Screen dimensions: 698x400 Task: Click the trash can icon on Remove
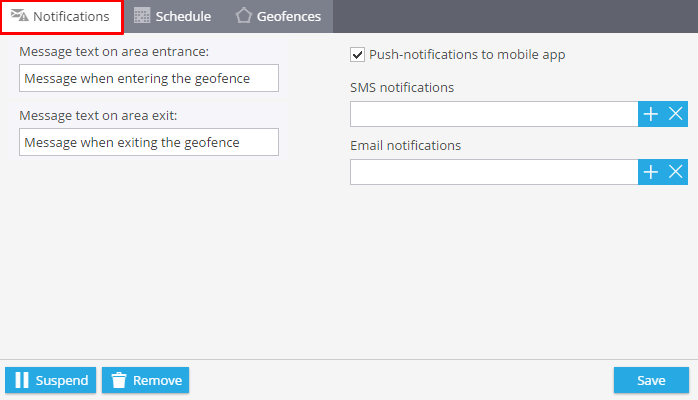119,380
